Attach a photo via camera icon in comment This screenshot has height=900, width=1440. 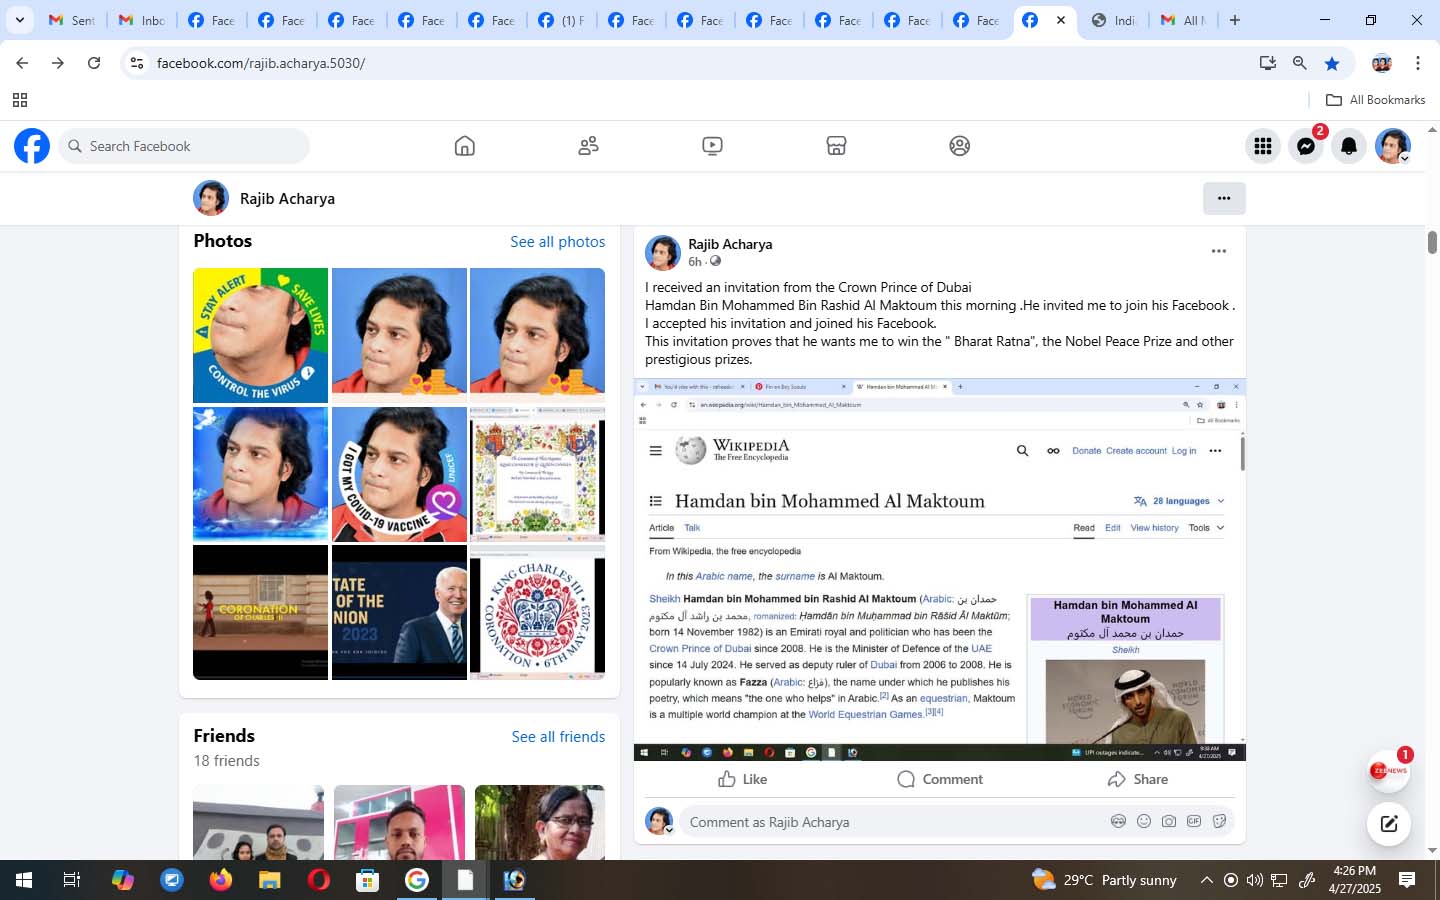(1169, 821)
